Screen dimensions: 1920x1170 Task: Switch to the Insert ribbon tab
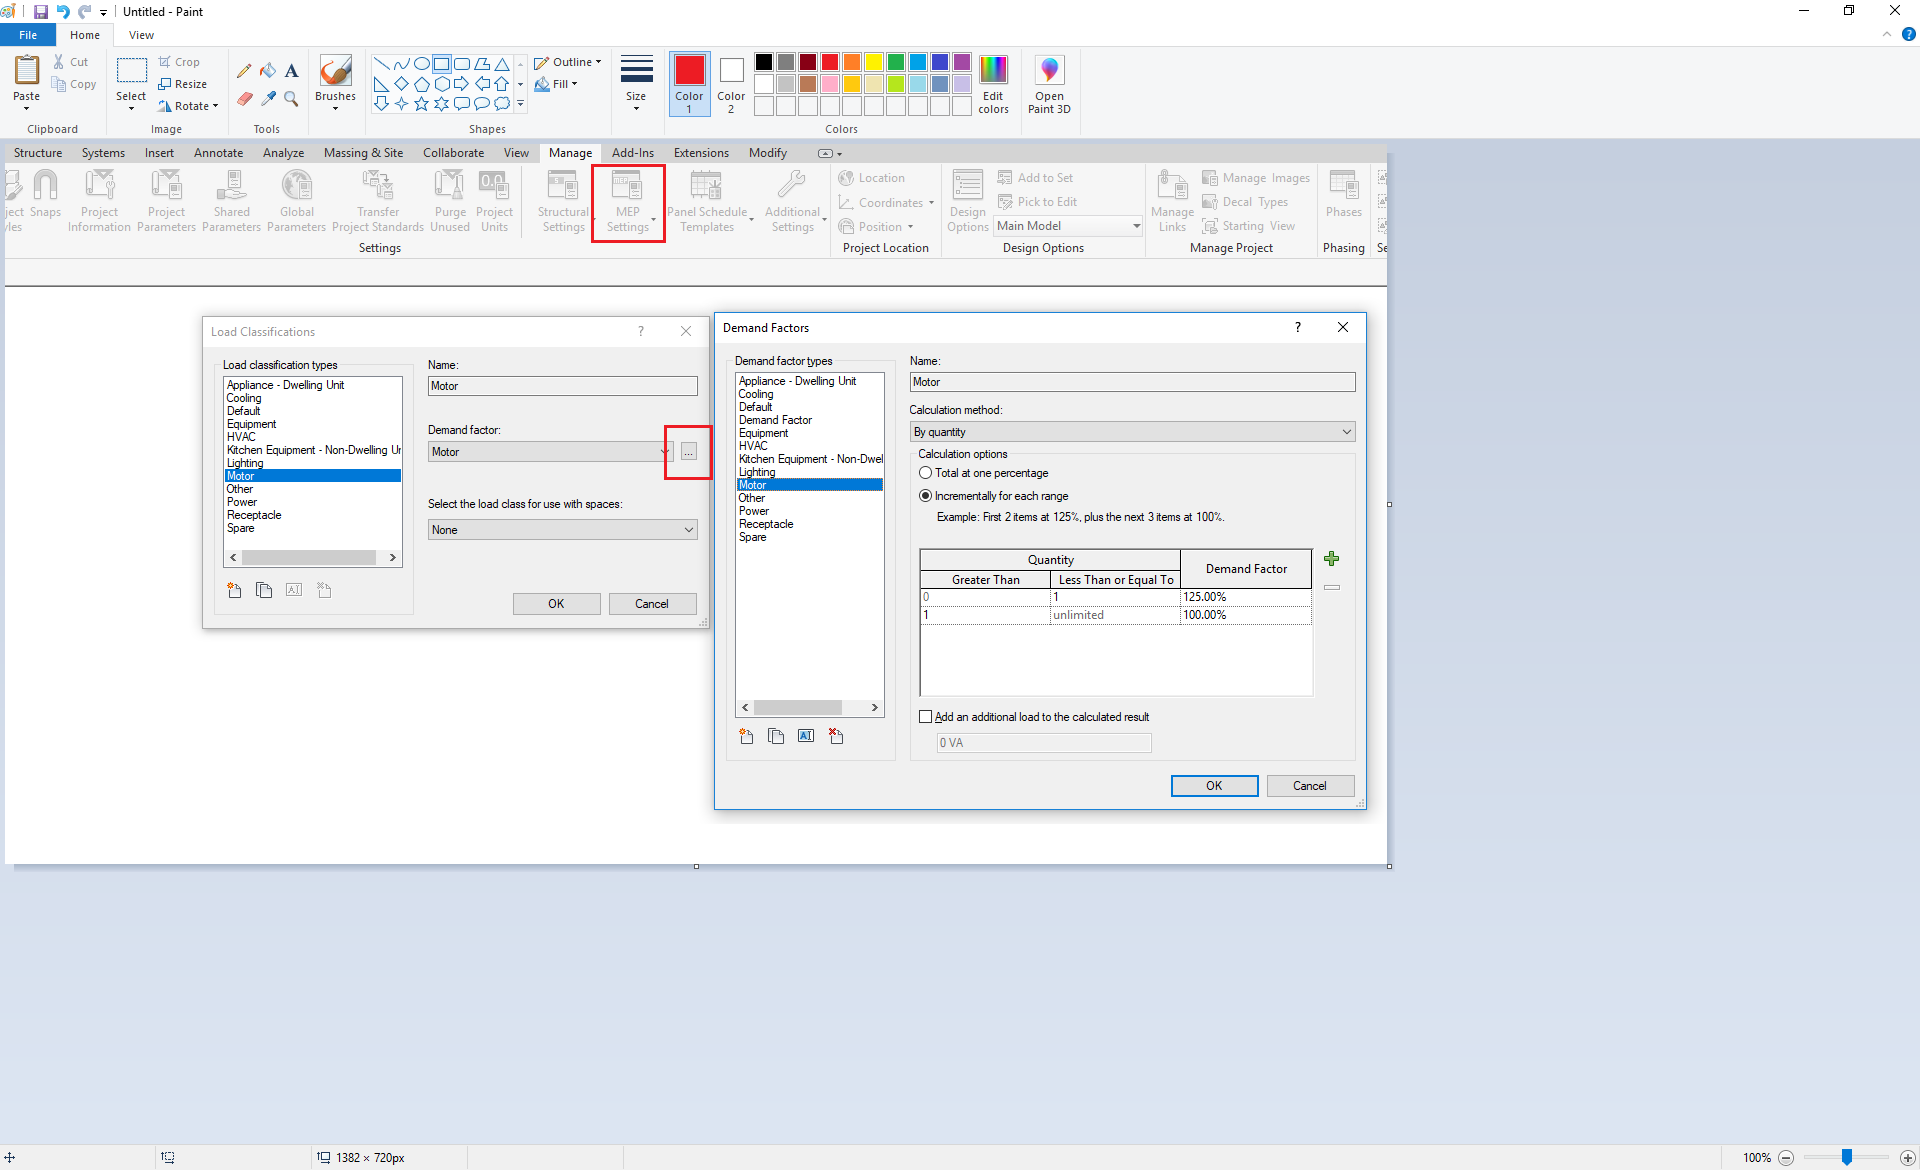(160, 152)
